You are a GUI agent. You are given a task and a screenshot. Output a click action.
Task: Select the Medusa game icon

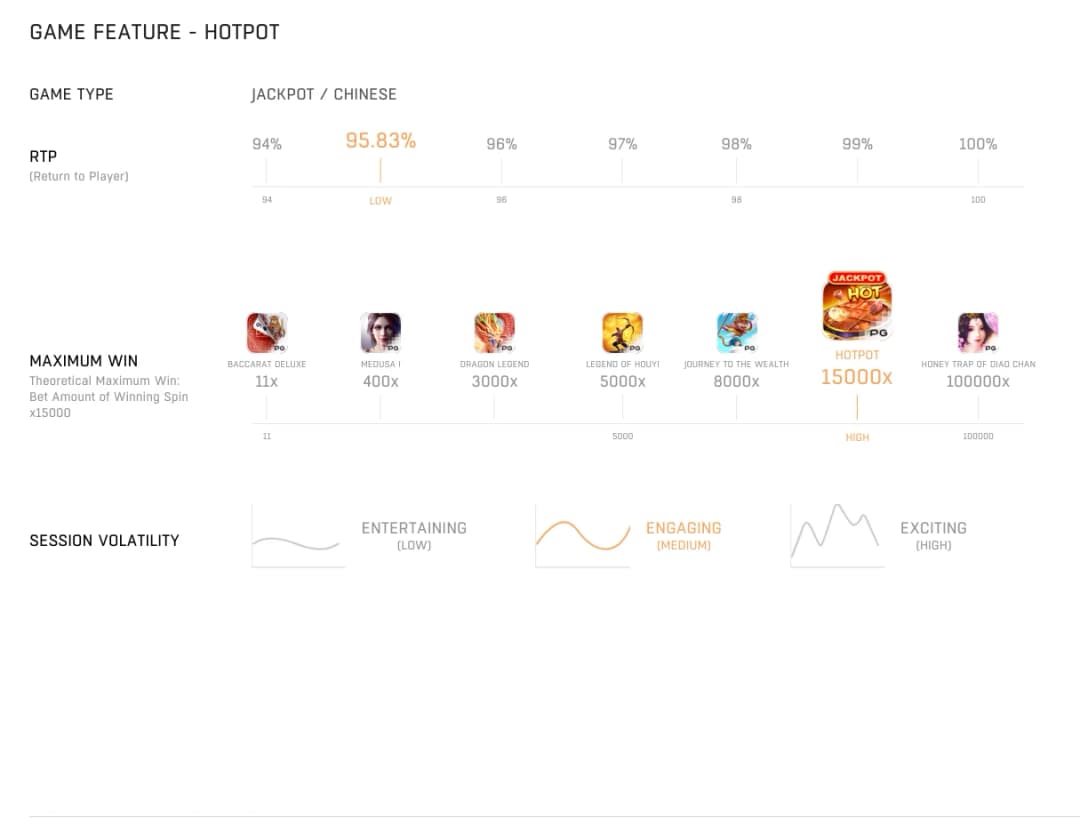pyautogui.click(x=380, y=333)
